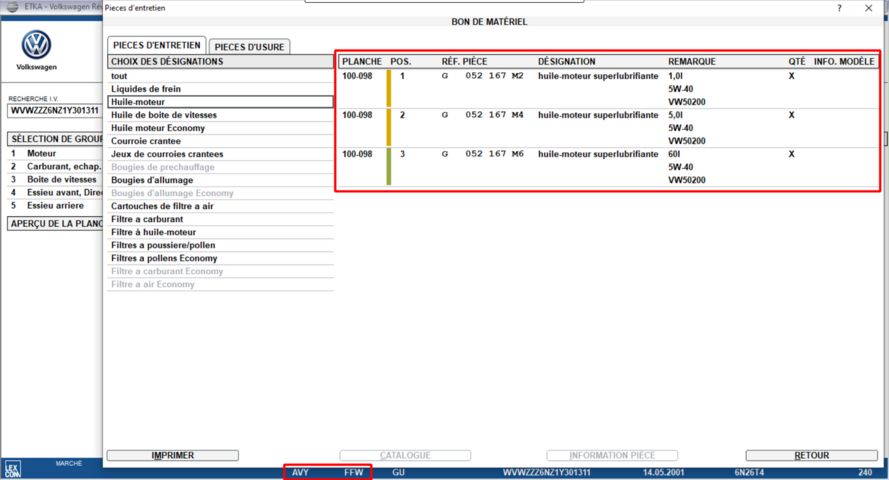Click the green color bar of position 3

tap(389, 167)
